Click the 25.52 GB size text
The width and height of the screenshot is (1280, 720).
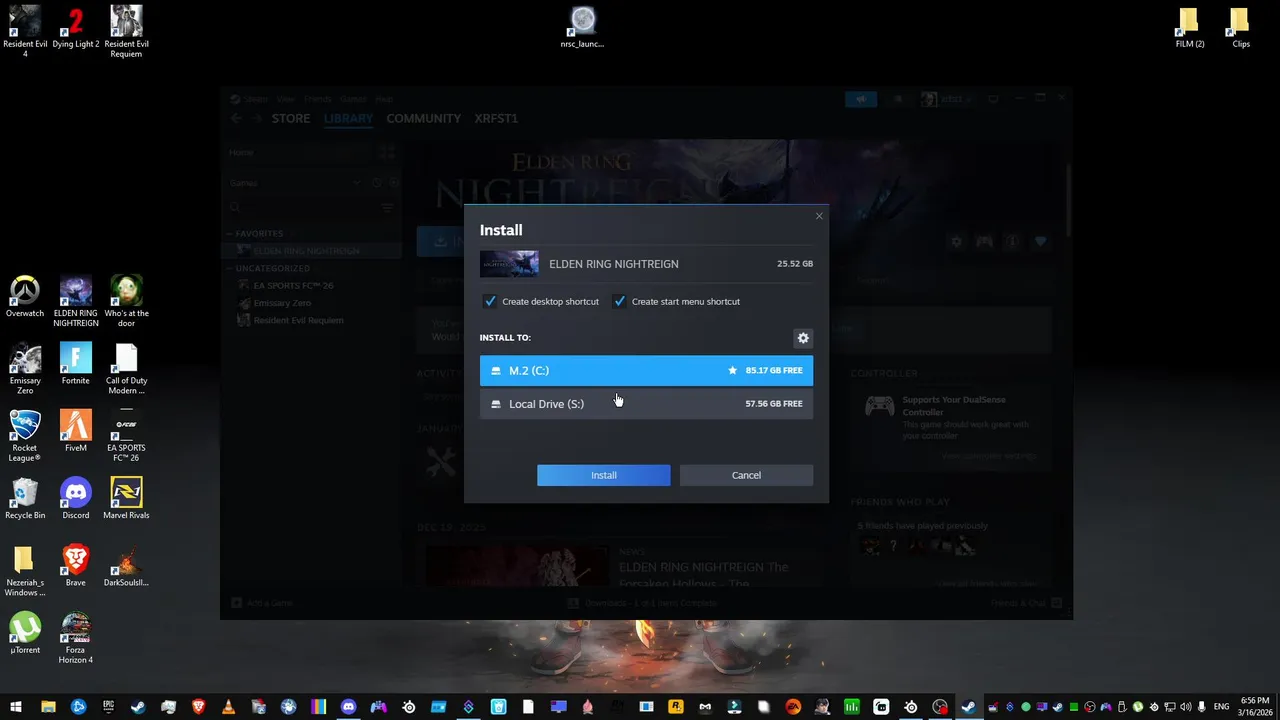click(x=795, y=264)
